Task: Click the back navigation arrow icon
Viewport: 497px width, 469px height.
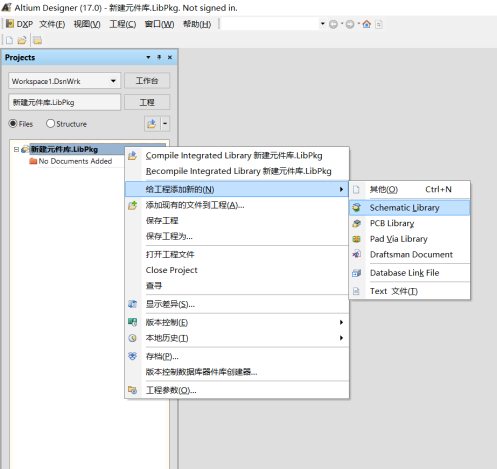Action: [x=333, y=24]
